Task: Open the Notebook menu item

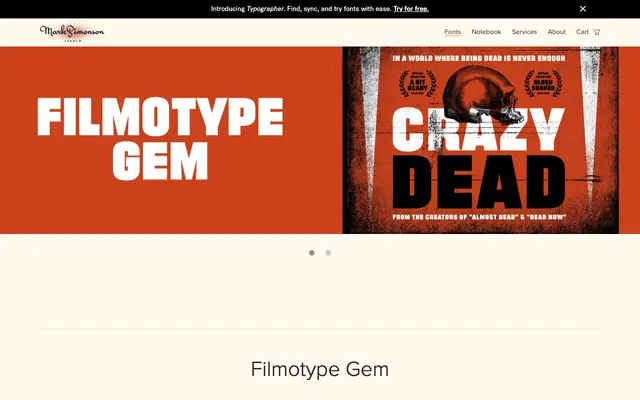Action: (486, 32)
